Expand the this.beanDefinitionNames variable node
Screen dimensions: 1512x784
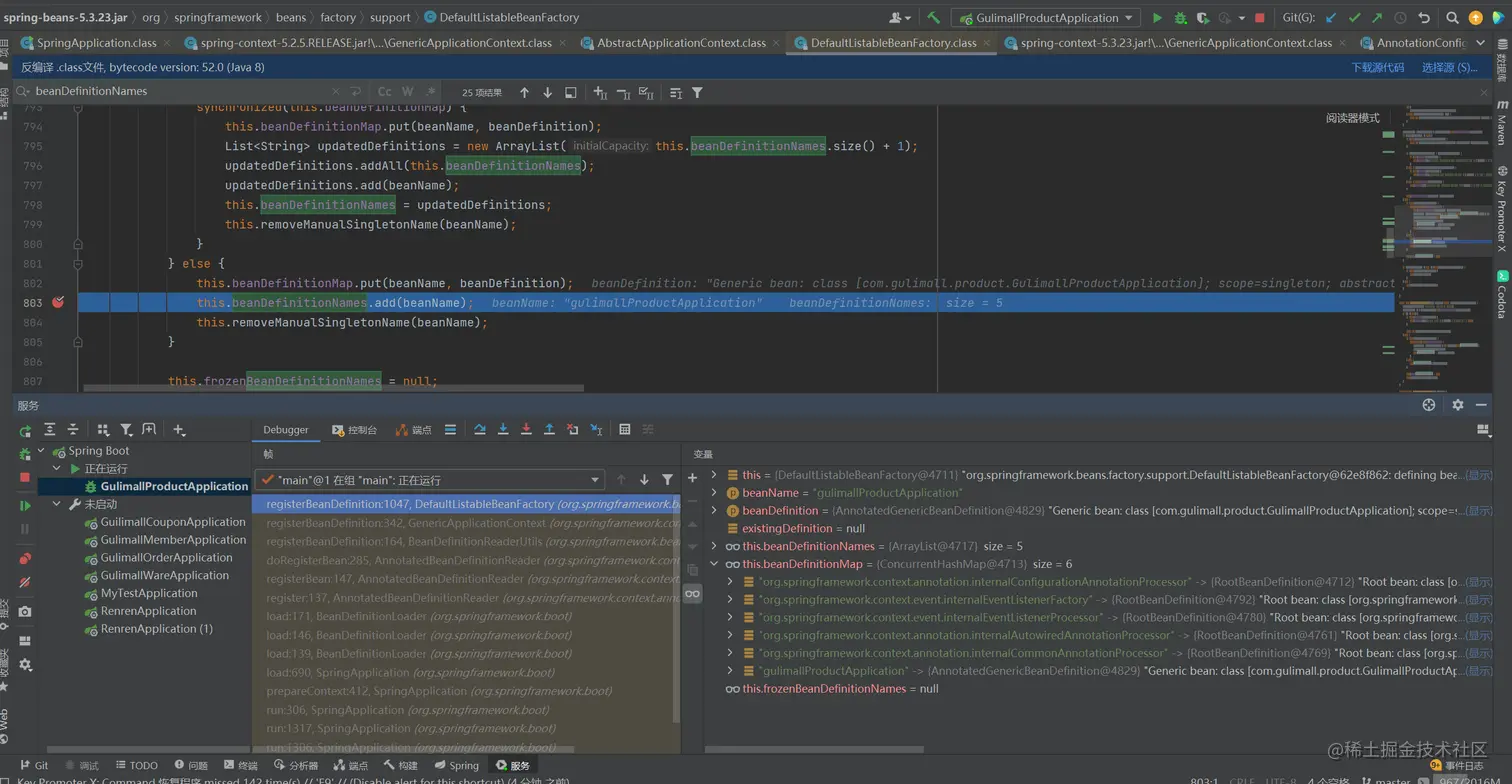[714, 546]
